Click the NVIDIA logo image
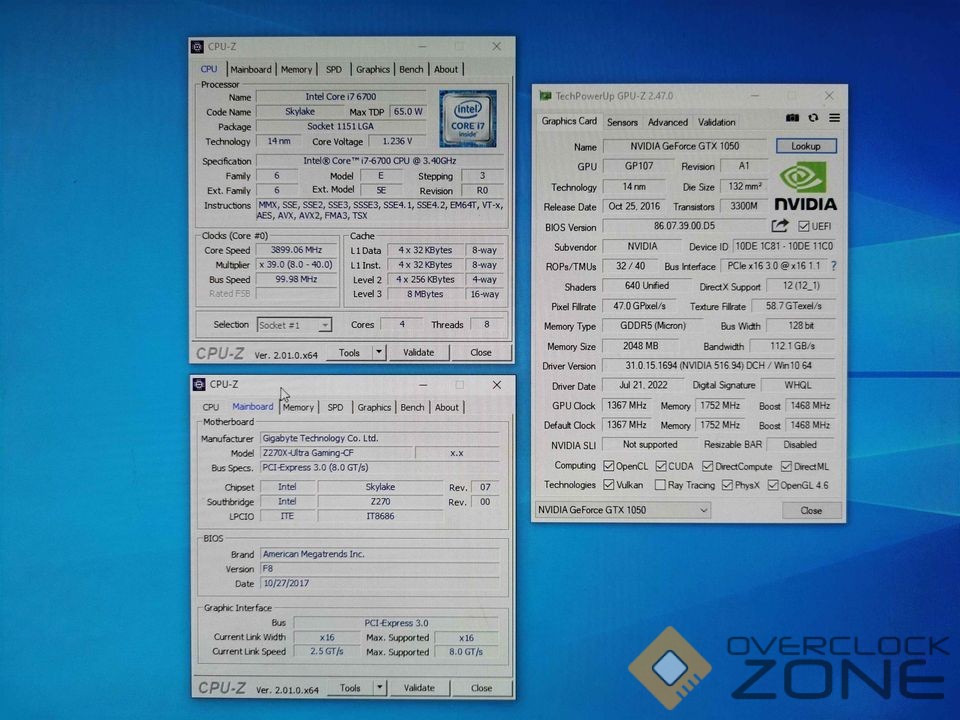The width and height of the screenshot is (960, 720). coord(807,187)
